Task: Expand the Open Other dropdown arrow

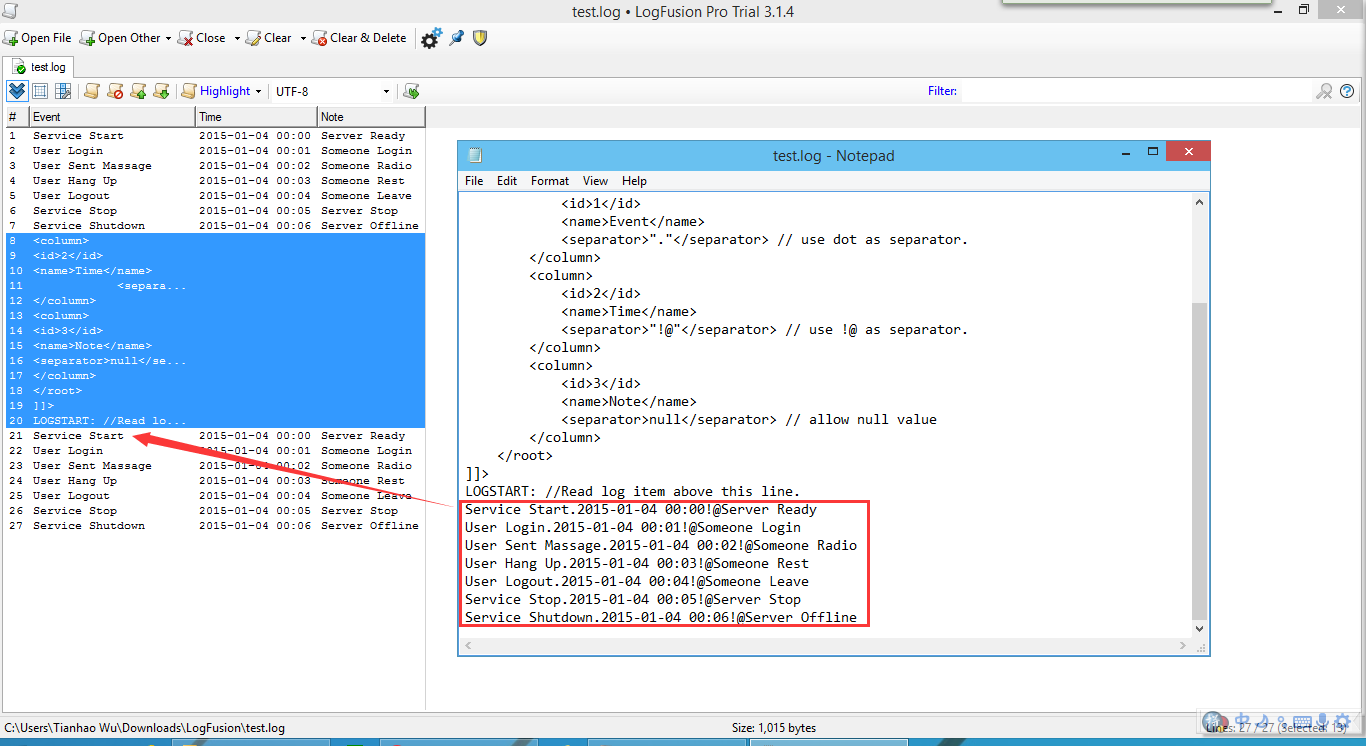Action: click(x=168, y=38)
